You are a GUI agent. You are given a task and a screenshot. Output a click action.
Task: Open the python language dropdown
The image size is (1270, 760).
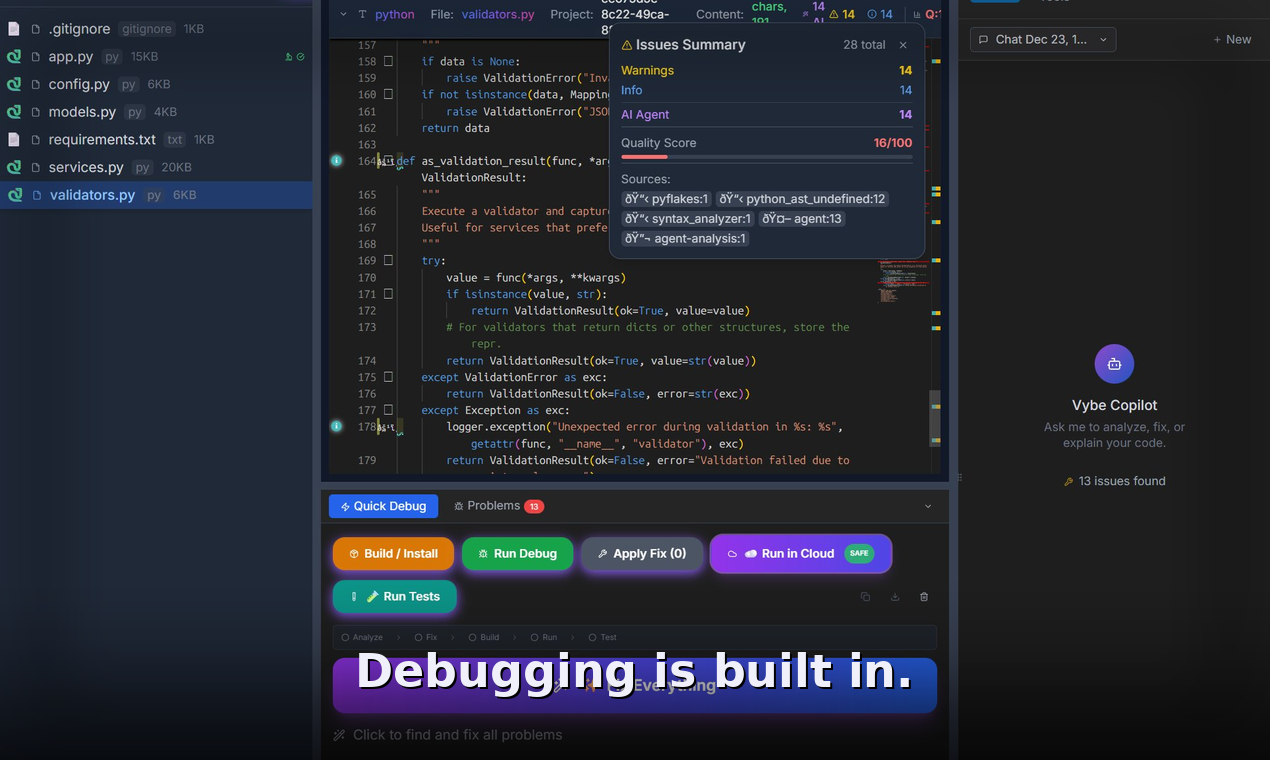pyautogui.click(x=394, y=15)
